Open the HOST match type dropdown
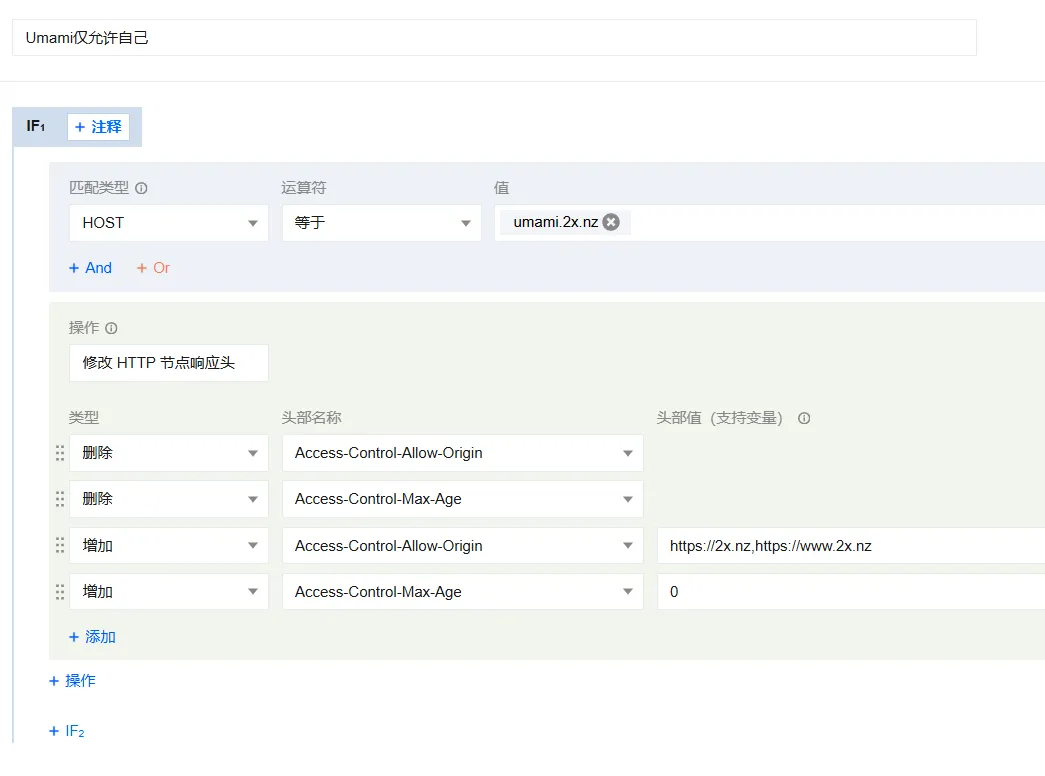The image size is (1045, 776). point(168,223)
